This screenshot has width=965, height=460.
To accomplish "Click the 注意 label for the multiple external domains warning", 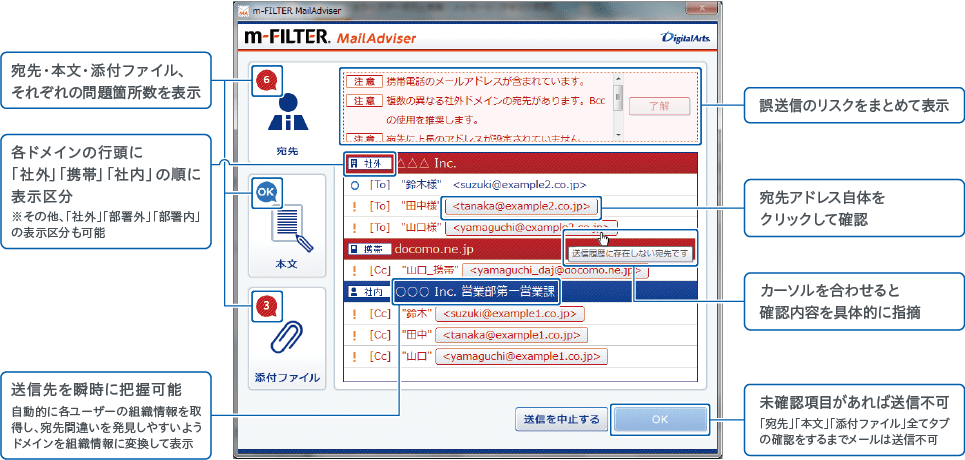I will (364, 100).
